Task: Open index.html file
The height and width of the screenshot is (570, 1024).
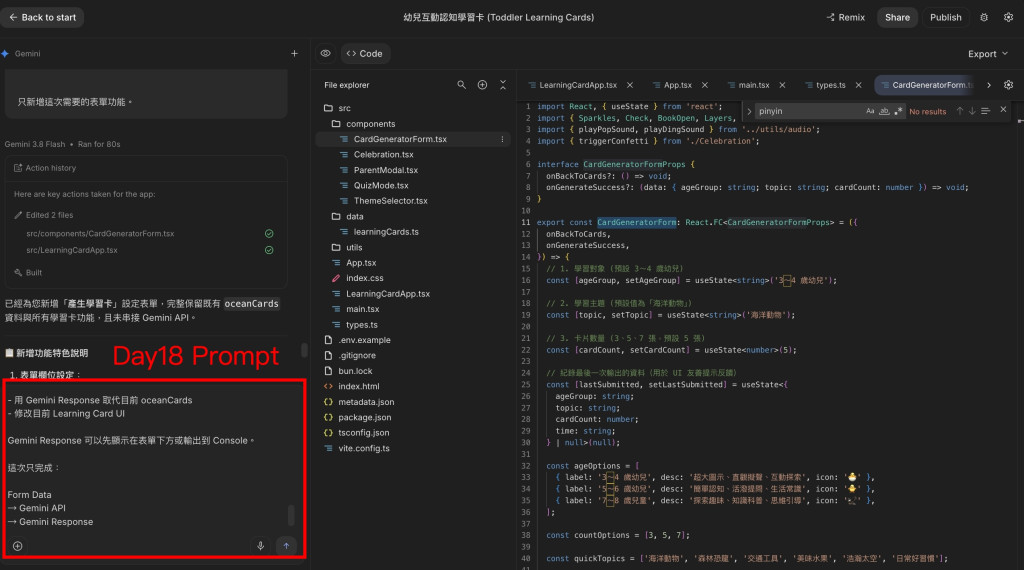Action: [x=359, y=387]
